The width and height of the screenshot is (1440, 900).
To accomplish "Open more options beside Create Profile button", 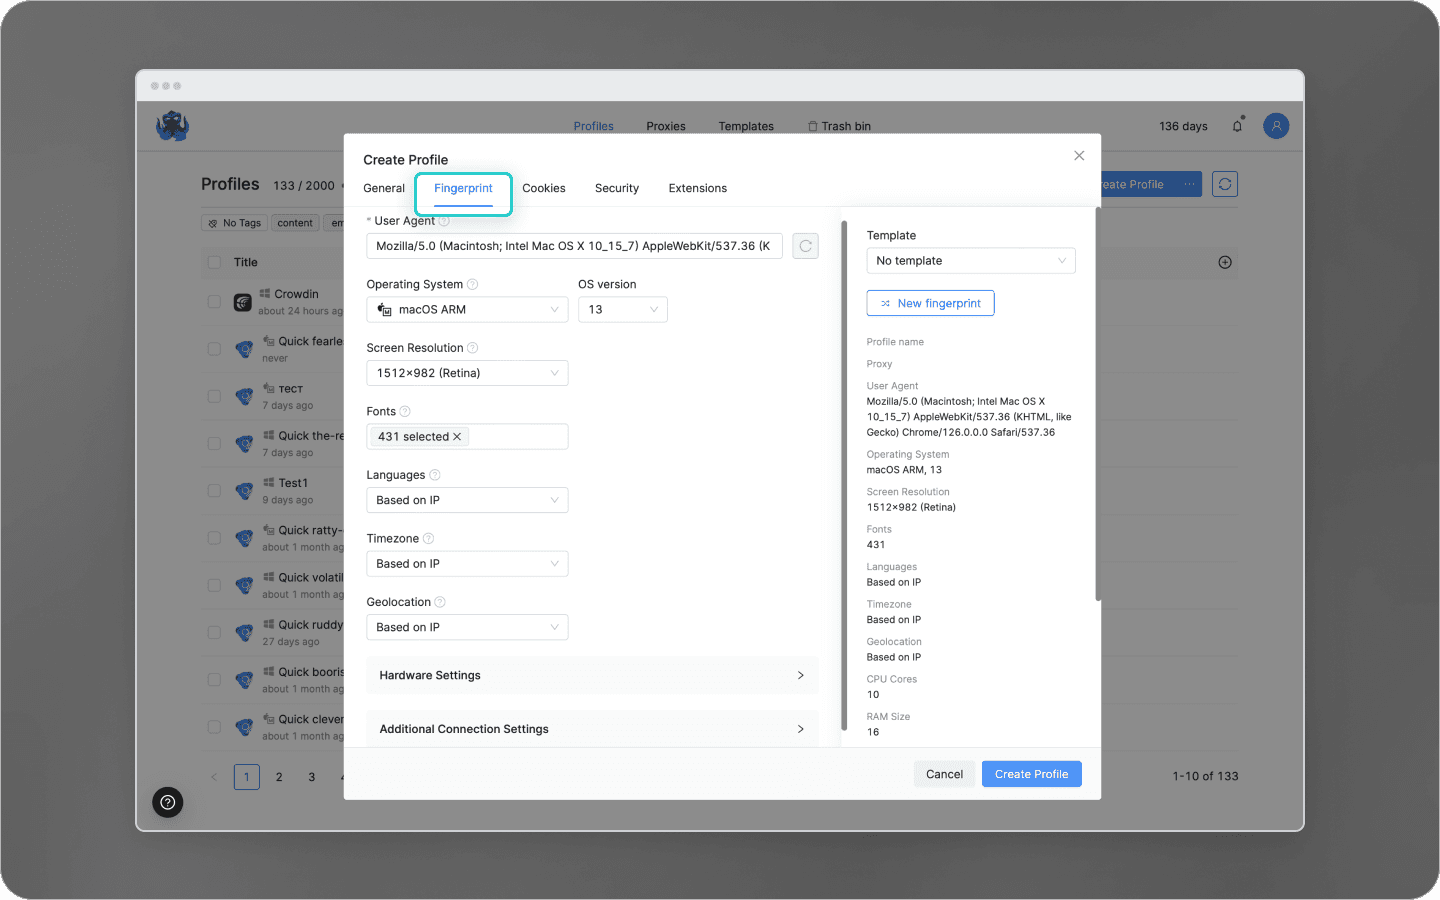I will point(1189,184).
